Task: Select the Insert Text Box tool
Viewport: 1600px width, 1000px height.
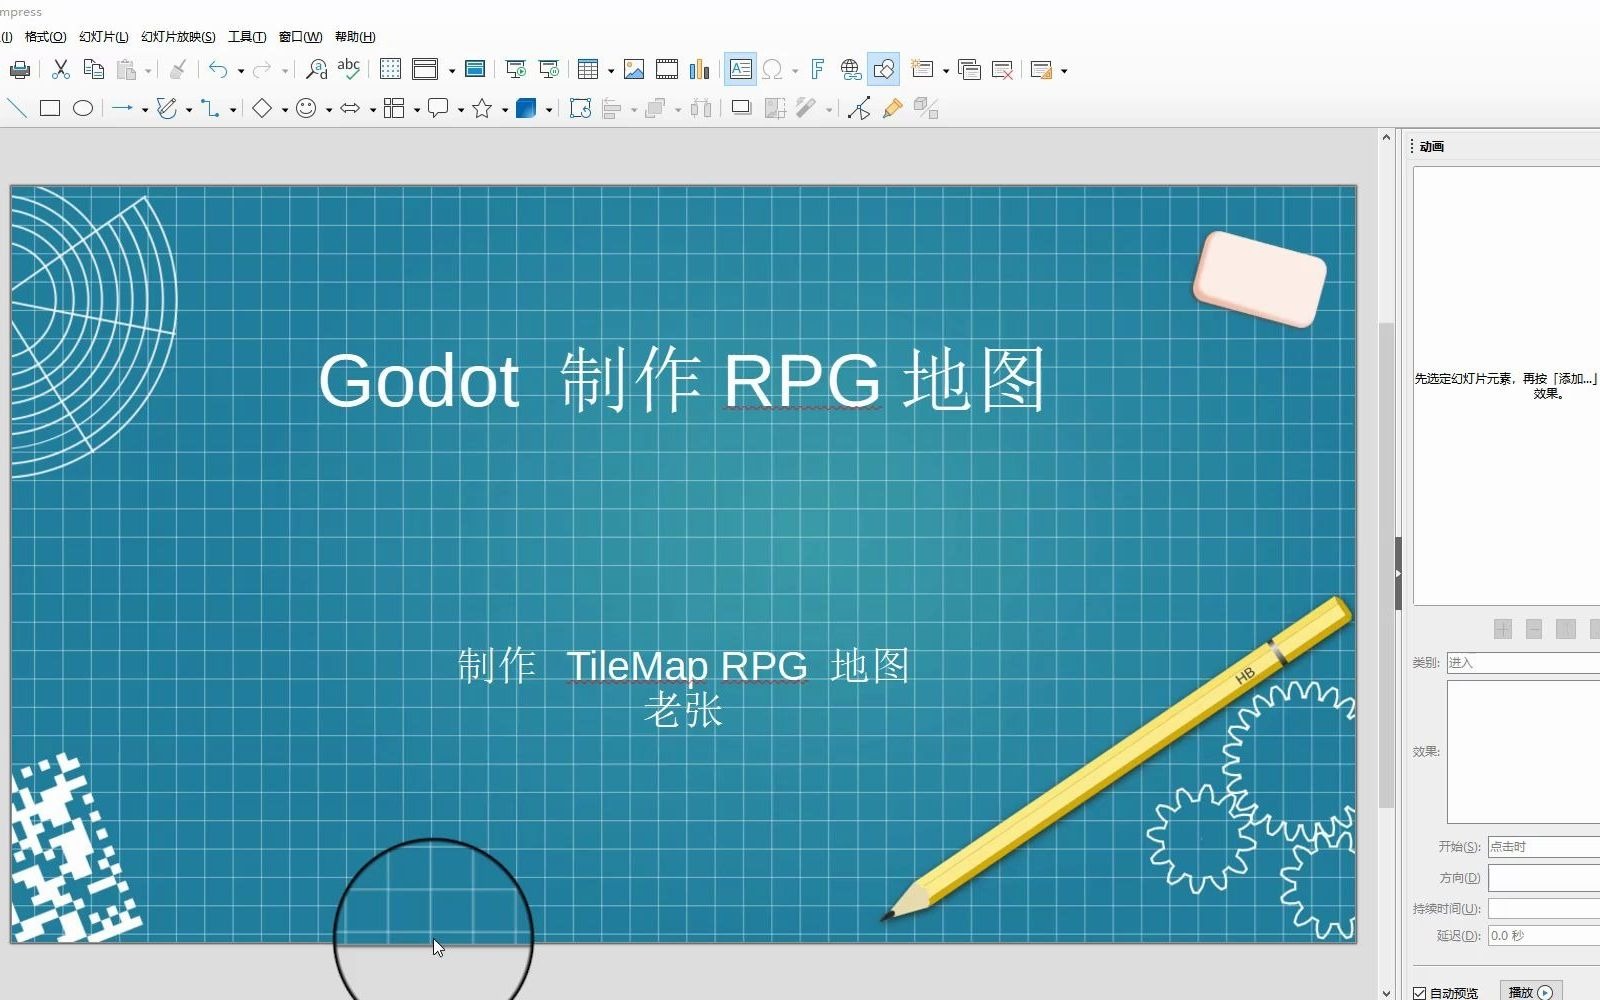Action: 740,69
